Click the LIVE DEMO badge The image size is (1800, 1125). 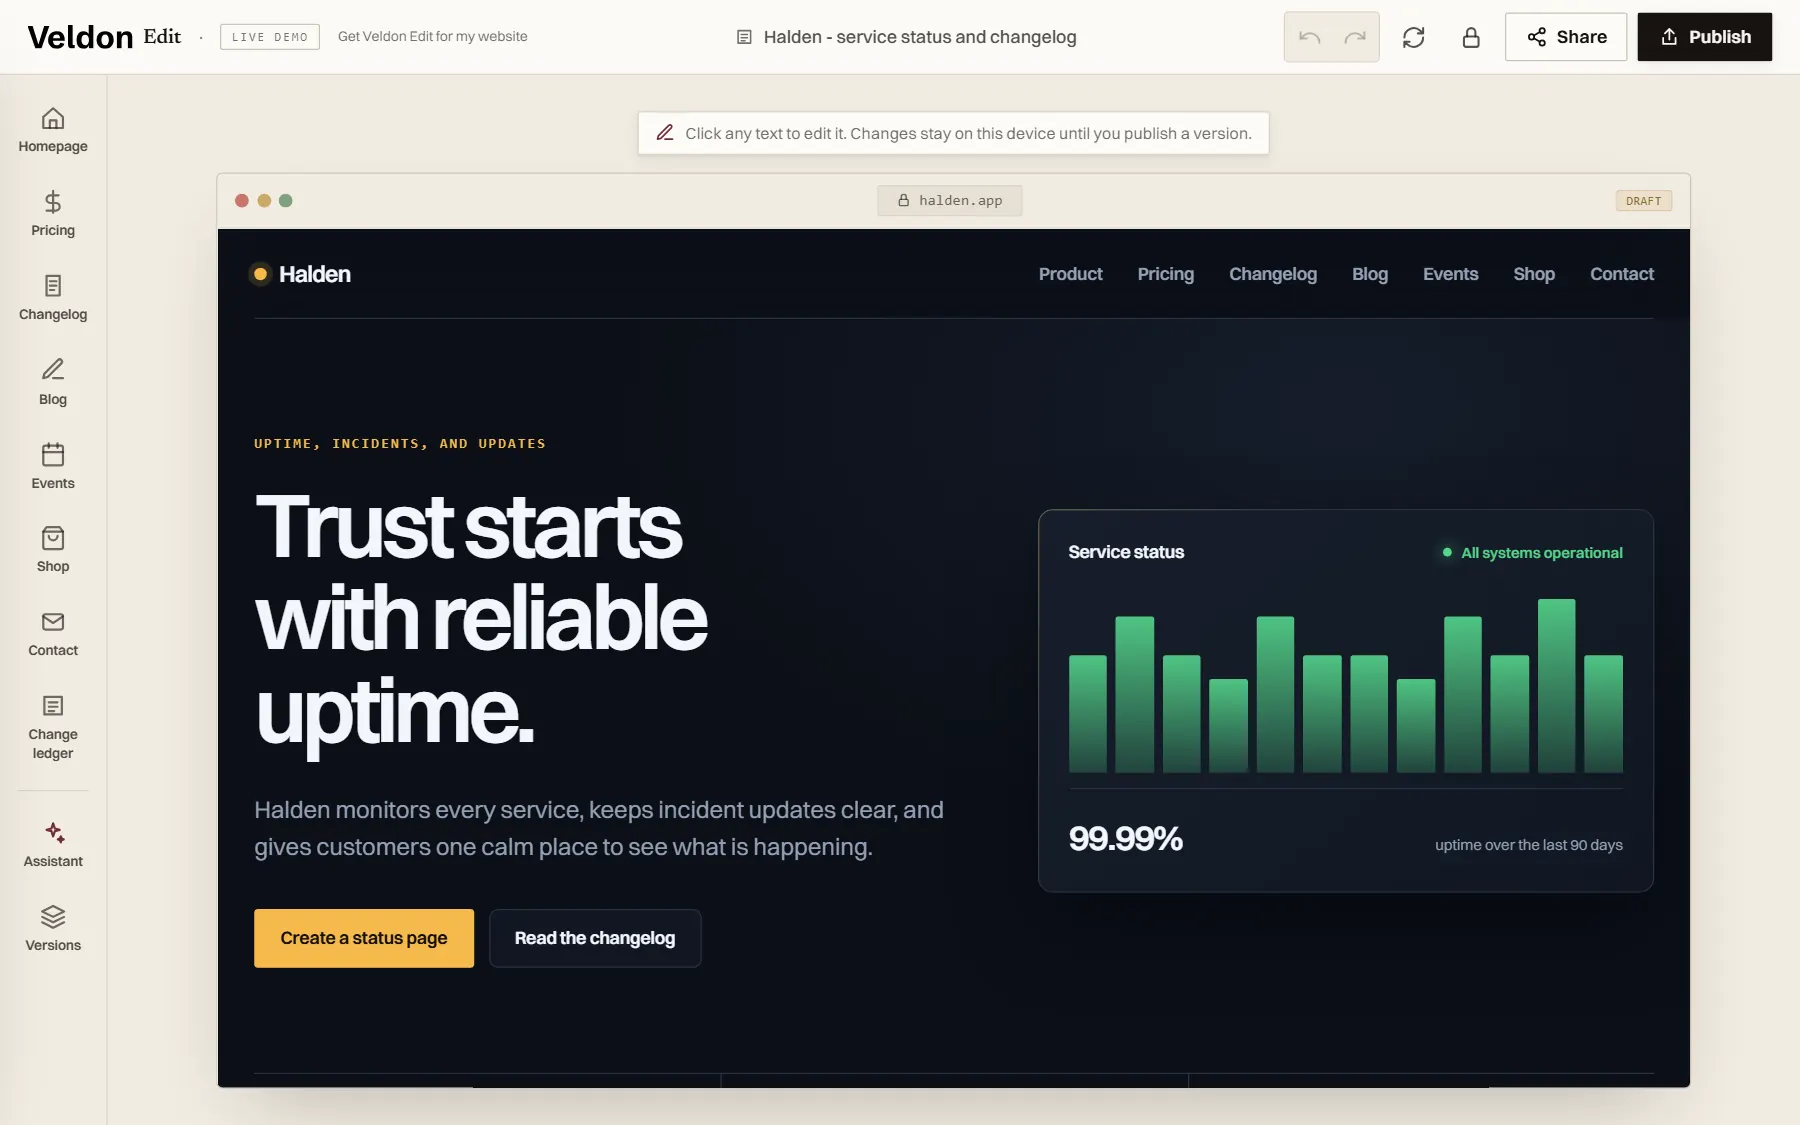(270, 37)
